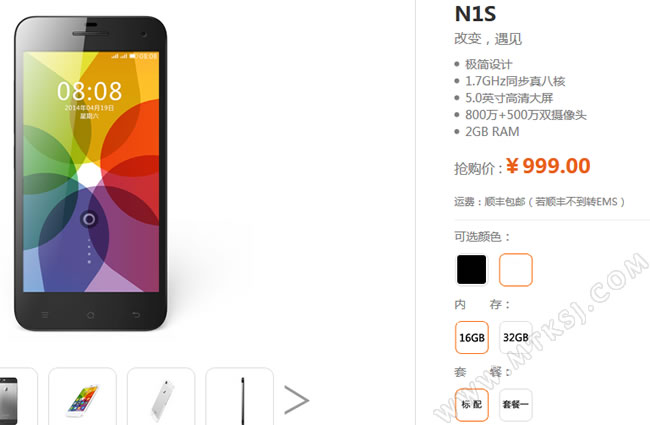This screenshot has height=425, width=650.
Task: Click the phone's front camera dot
Action: point(144,34)
